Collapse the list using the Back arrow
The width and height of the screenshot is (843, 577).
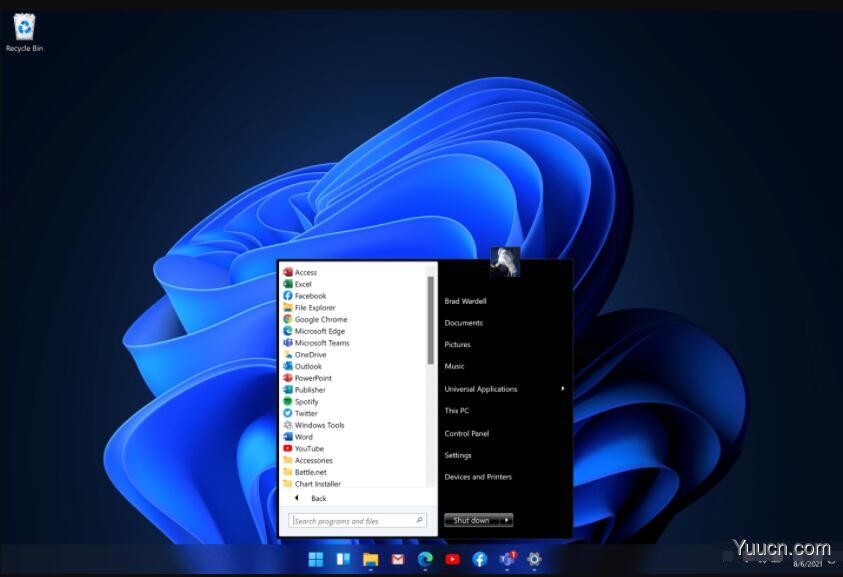coord(297,497)
